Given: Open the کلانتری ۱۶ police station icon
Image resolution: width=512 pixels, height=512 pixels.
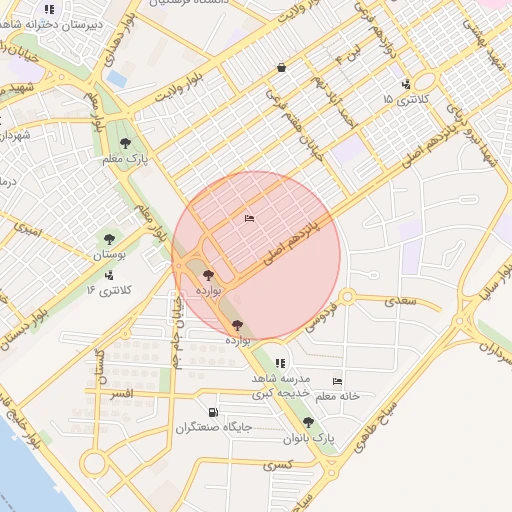Looking at the screenshot, I should pos(109,276).
